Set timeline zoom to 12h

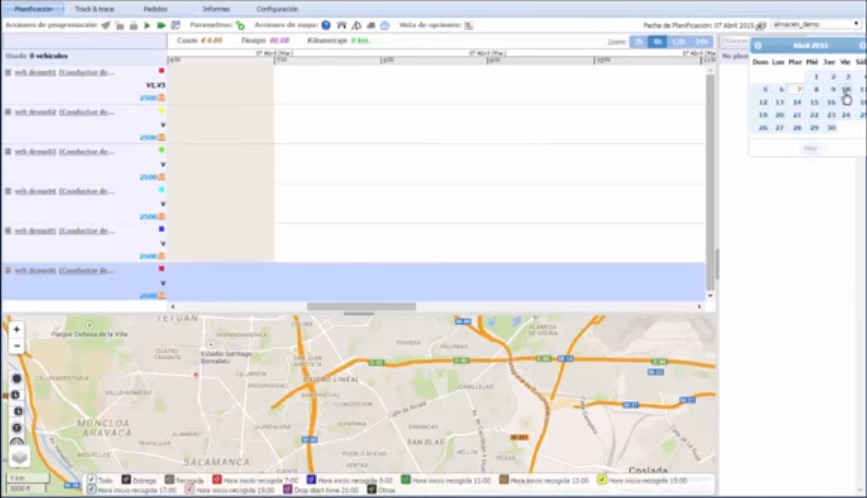pyautogui.click(x=679, y=42)
